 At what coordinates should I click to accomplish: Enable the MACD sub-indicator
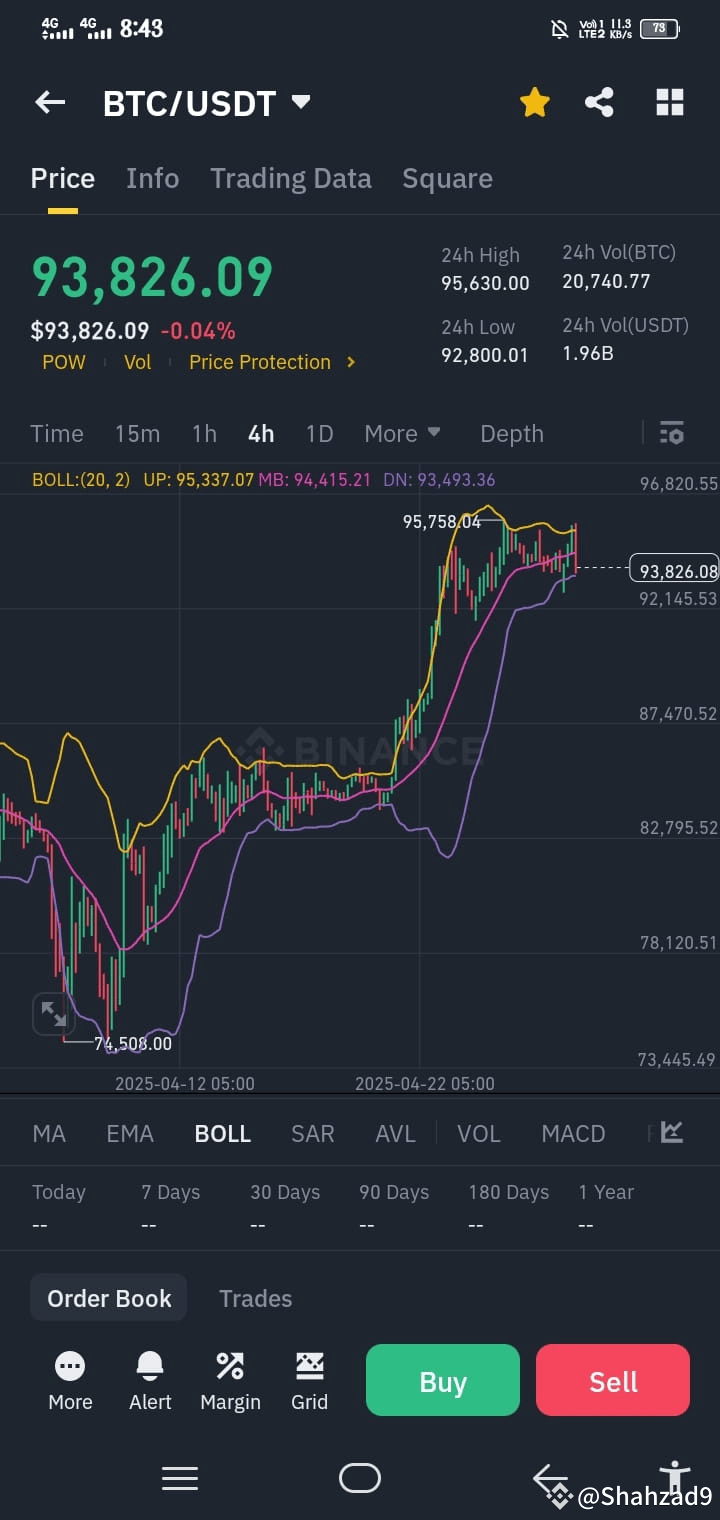coord(573,1133)
